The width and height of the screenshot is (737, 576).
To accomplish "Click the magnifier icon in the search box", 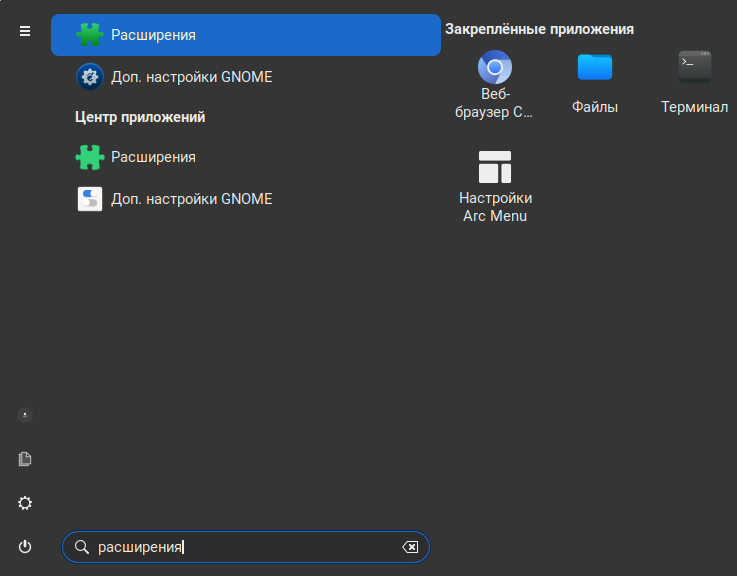I will pos(82,547).
